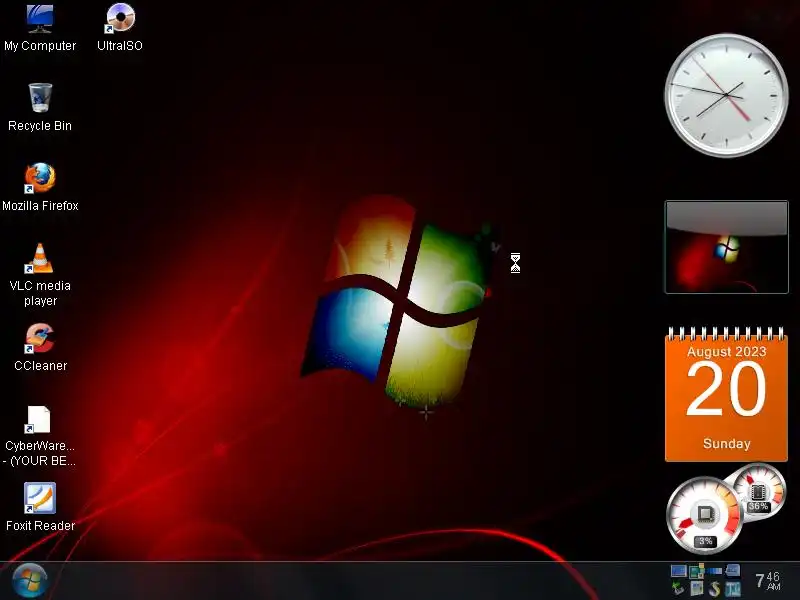
Task: Click the analog clock gadget
Action: [727, 95]
